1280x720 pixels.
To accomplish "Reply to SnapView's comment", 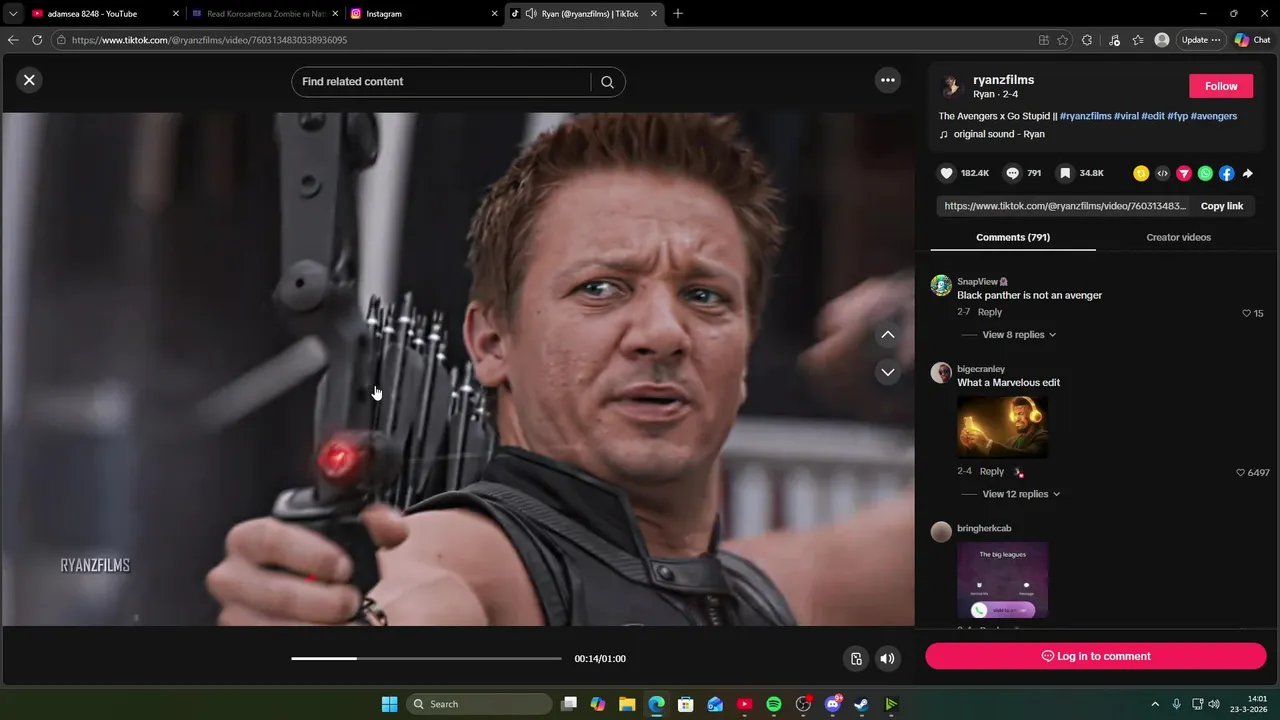I will click(990, 312).
